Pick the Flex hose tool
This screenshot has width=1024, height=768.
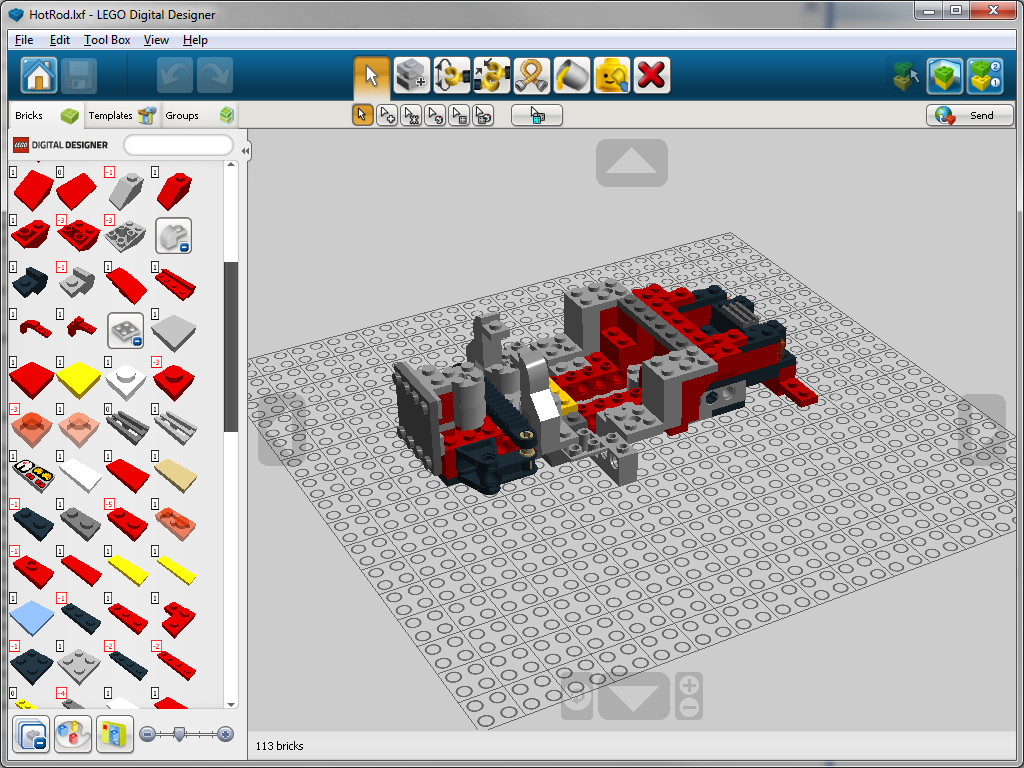point(532,75)
